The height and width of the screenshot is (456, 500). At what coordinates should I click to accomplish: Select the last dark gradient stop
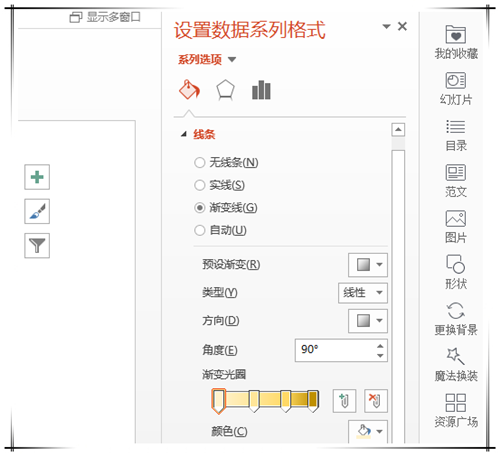pyautogui.click(x=313, y=401)
